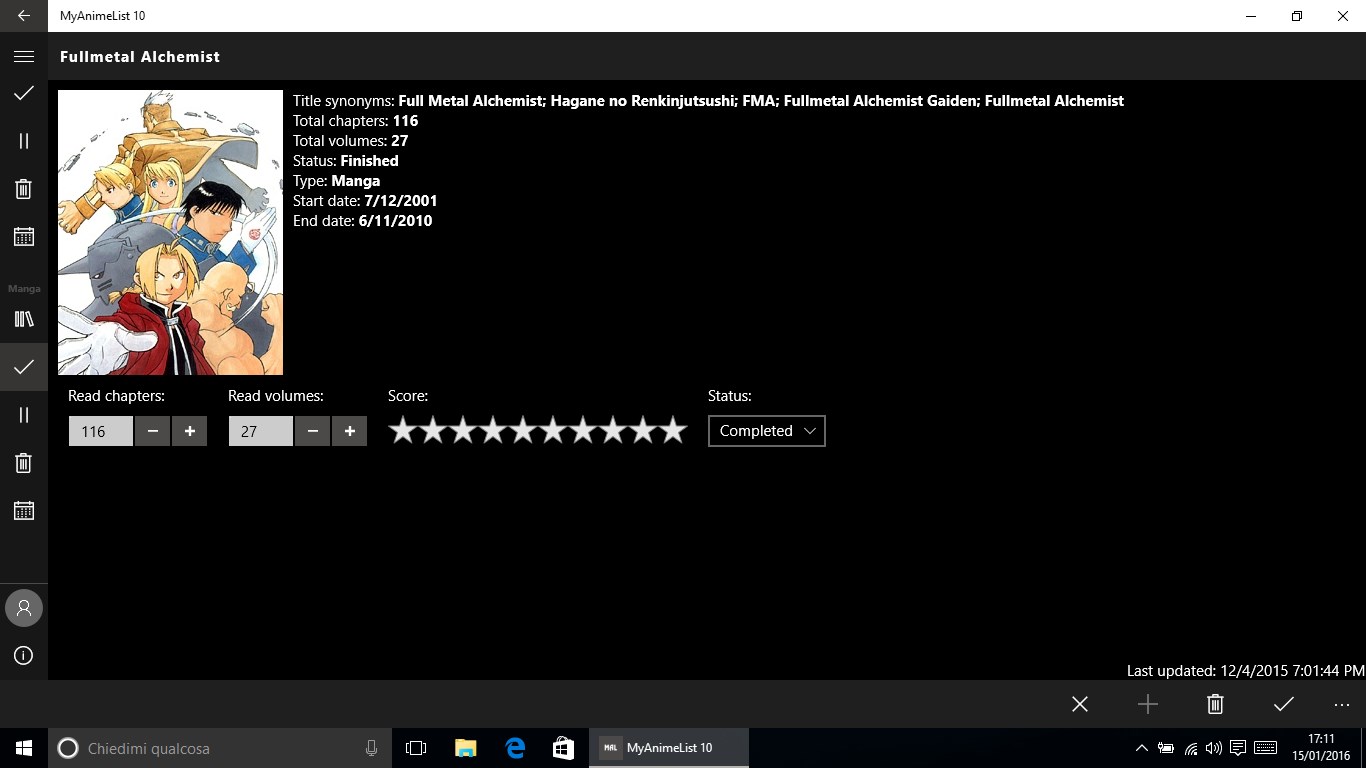
Task: Open the hamburger navigation menu
Action: click(24, 57)
